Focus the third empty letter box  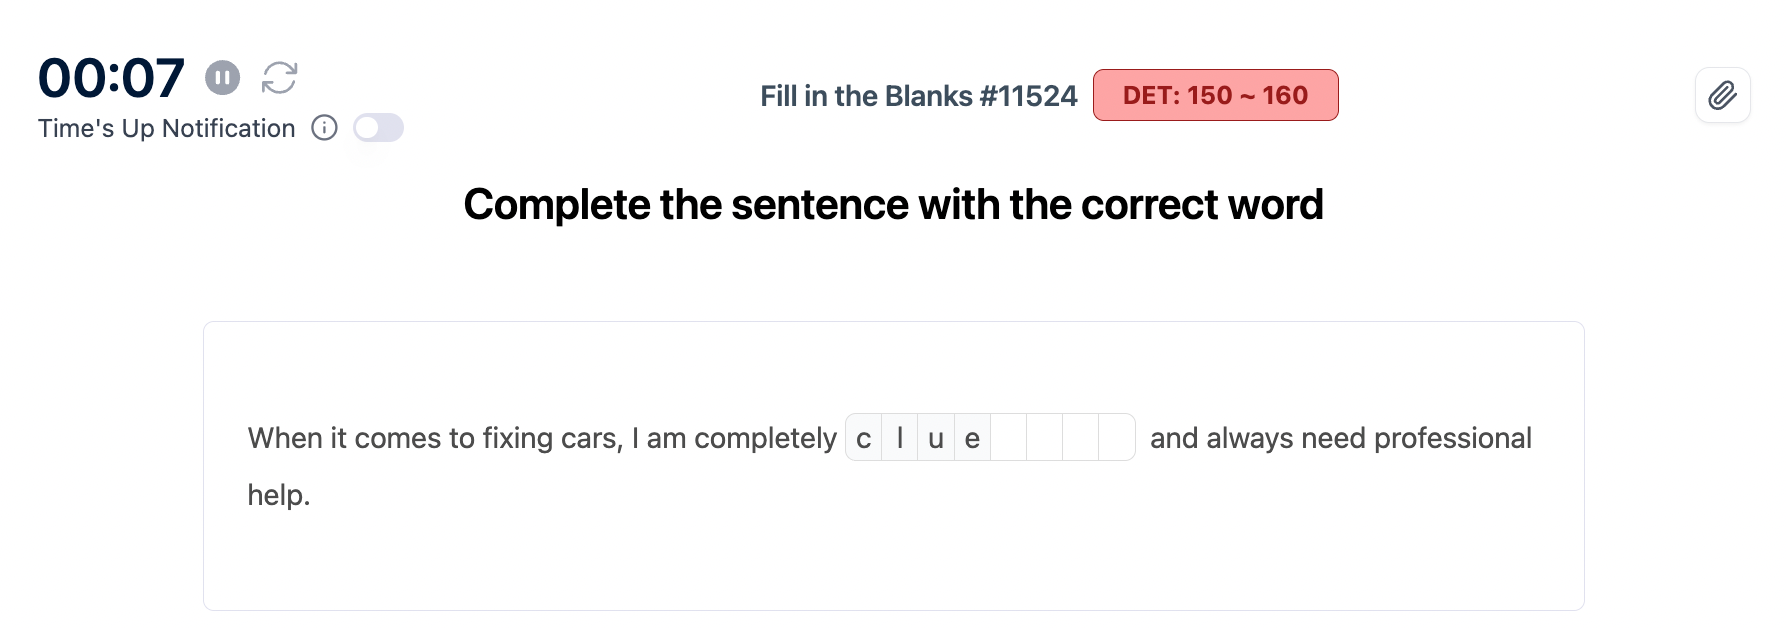pyautogui.click(x=1080, y=438)
